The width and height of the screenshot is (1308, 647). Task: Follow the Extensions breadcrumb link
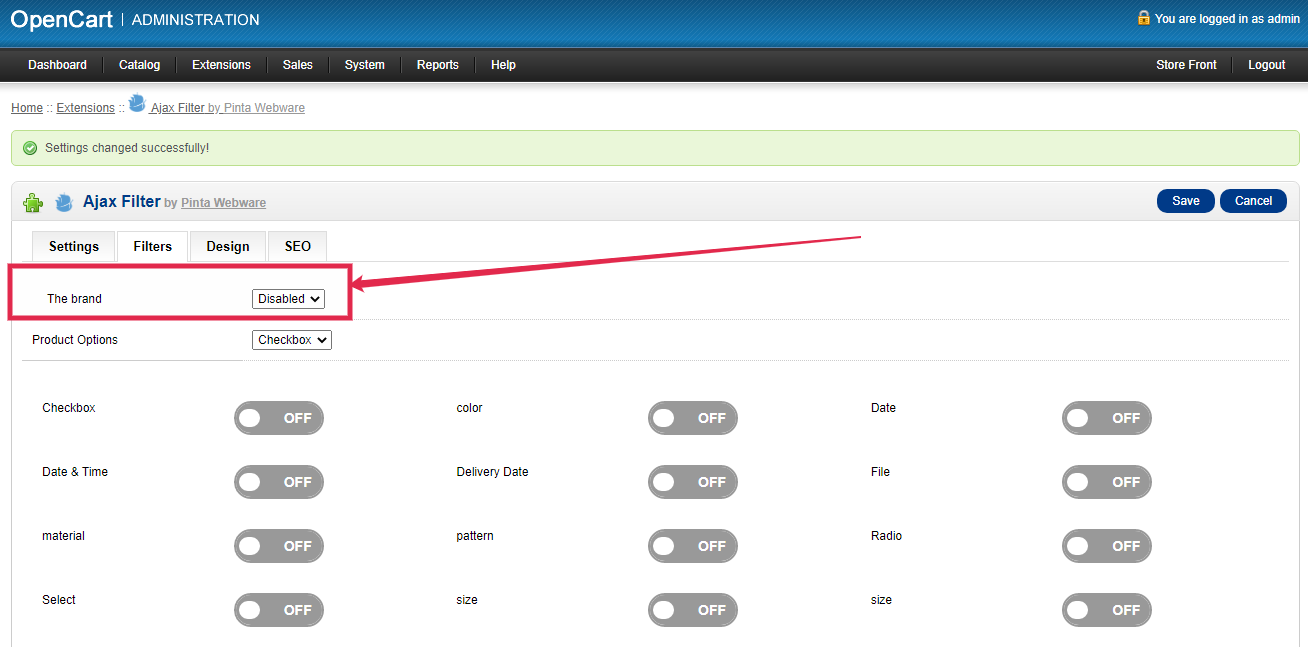(85, 108)
